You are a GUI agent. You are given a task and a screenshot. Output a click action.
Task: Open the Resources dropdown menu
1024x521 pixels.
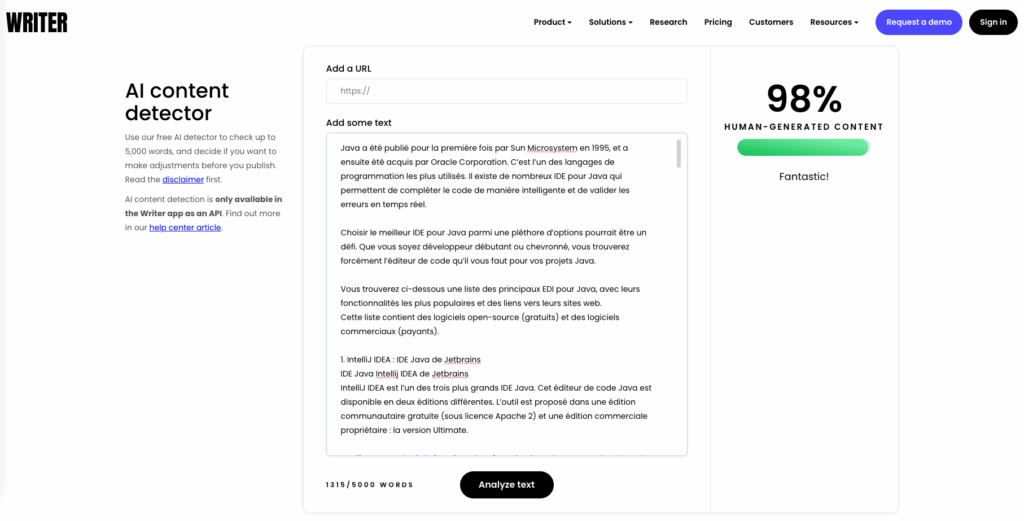(834, 22)
